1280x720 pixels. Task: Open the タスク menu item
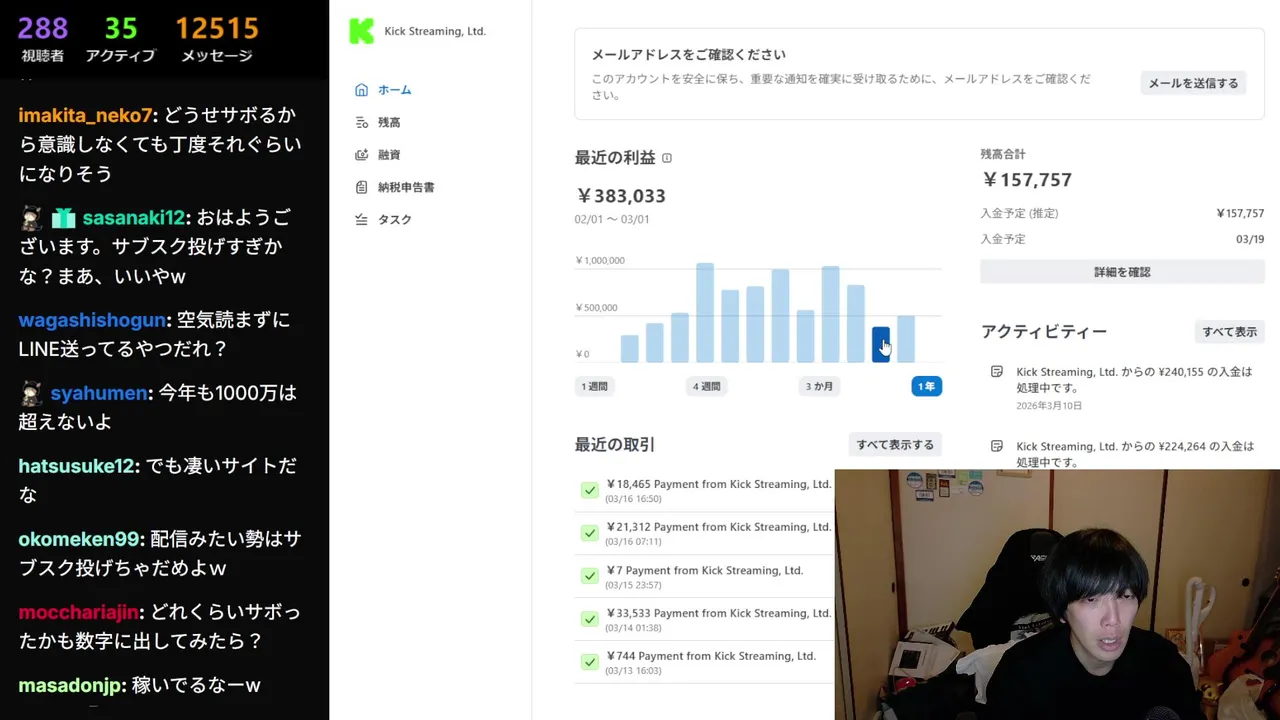click(394, 219)
